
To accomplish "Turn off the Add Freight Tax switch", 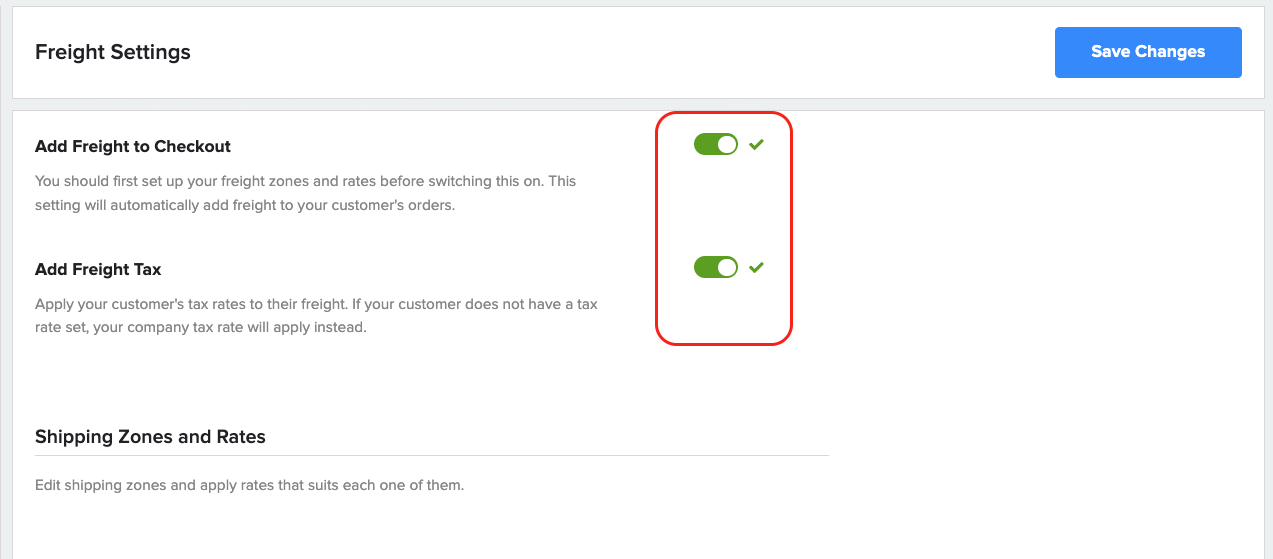I will (716, 267).
